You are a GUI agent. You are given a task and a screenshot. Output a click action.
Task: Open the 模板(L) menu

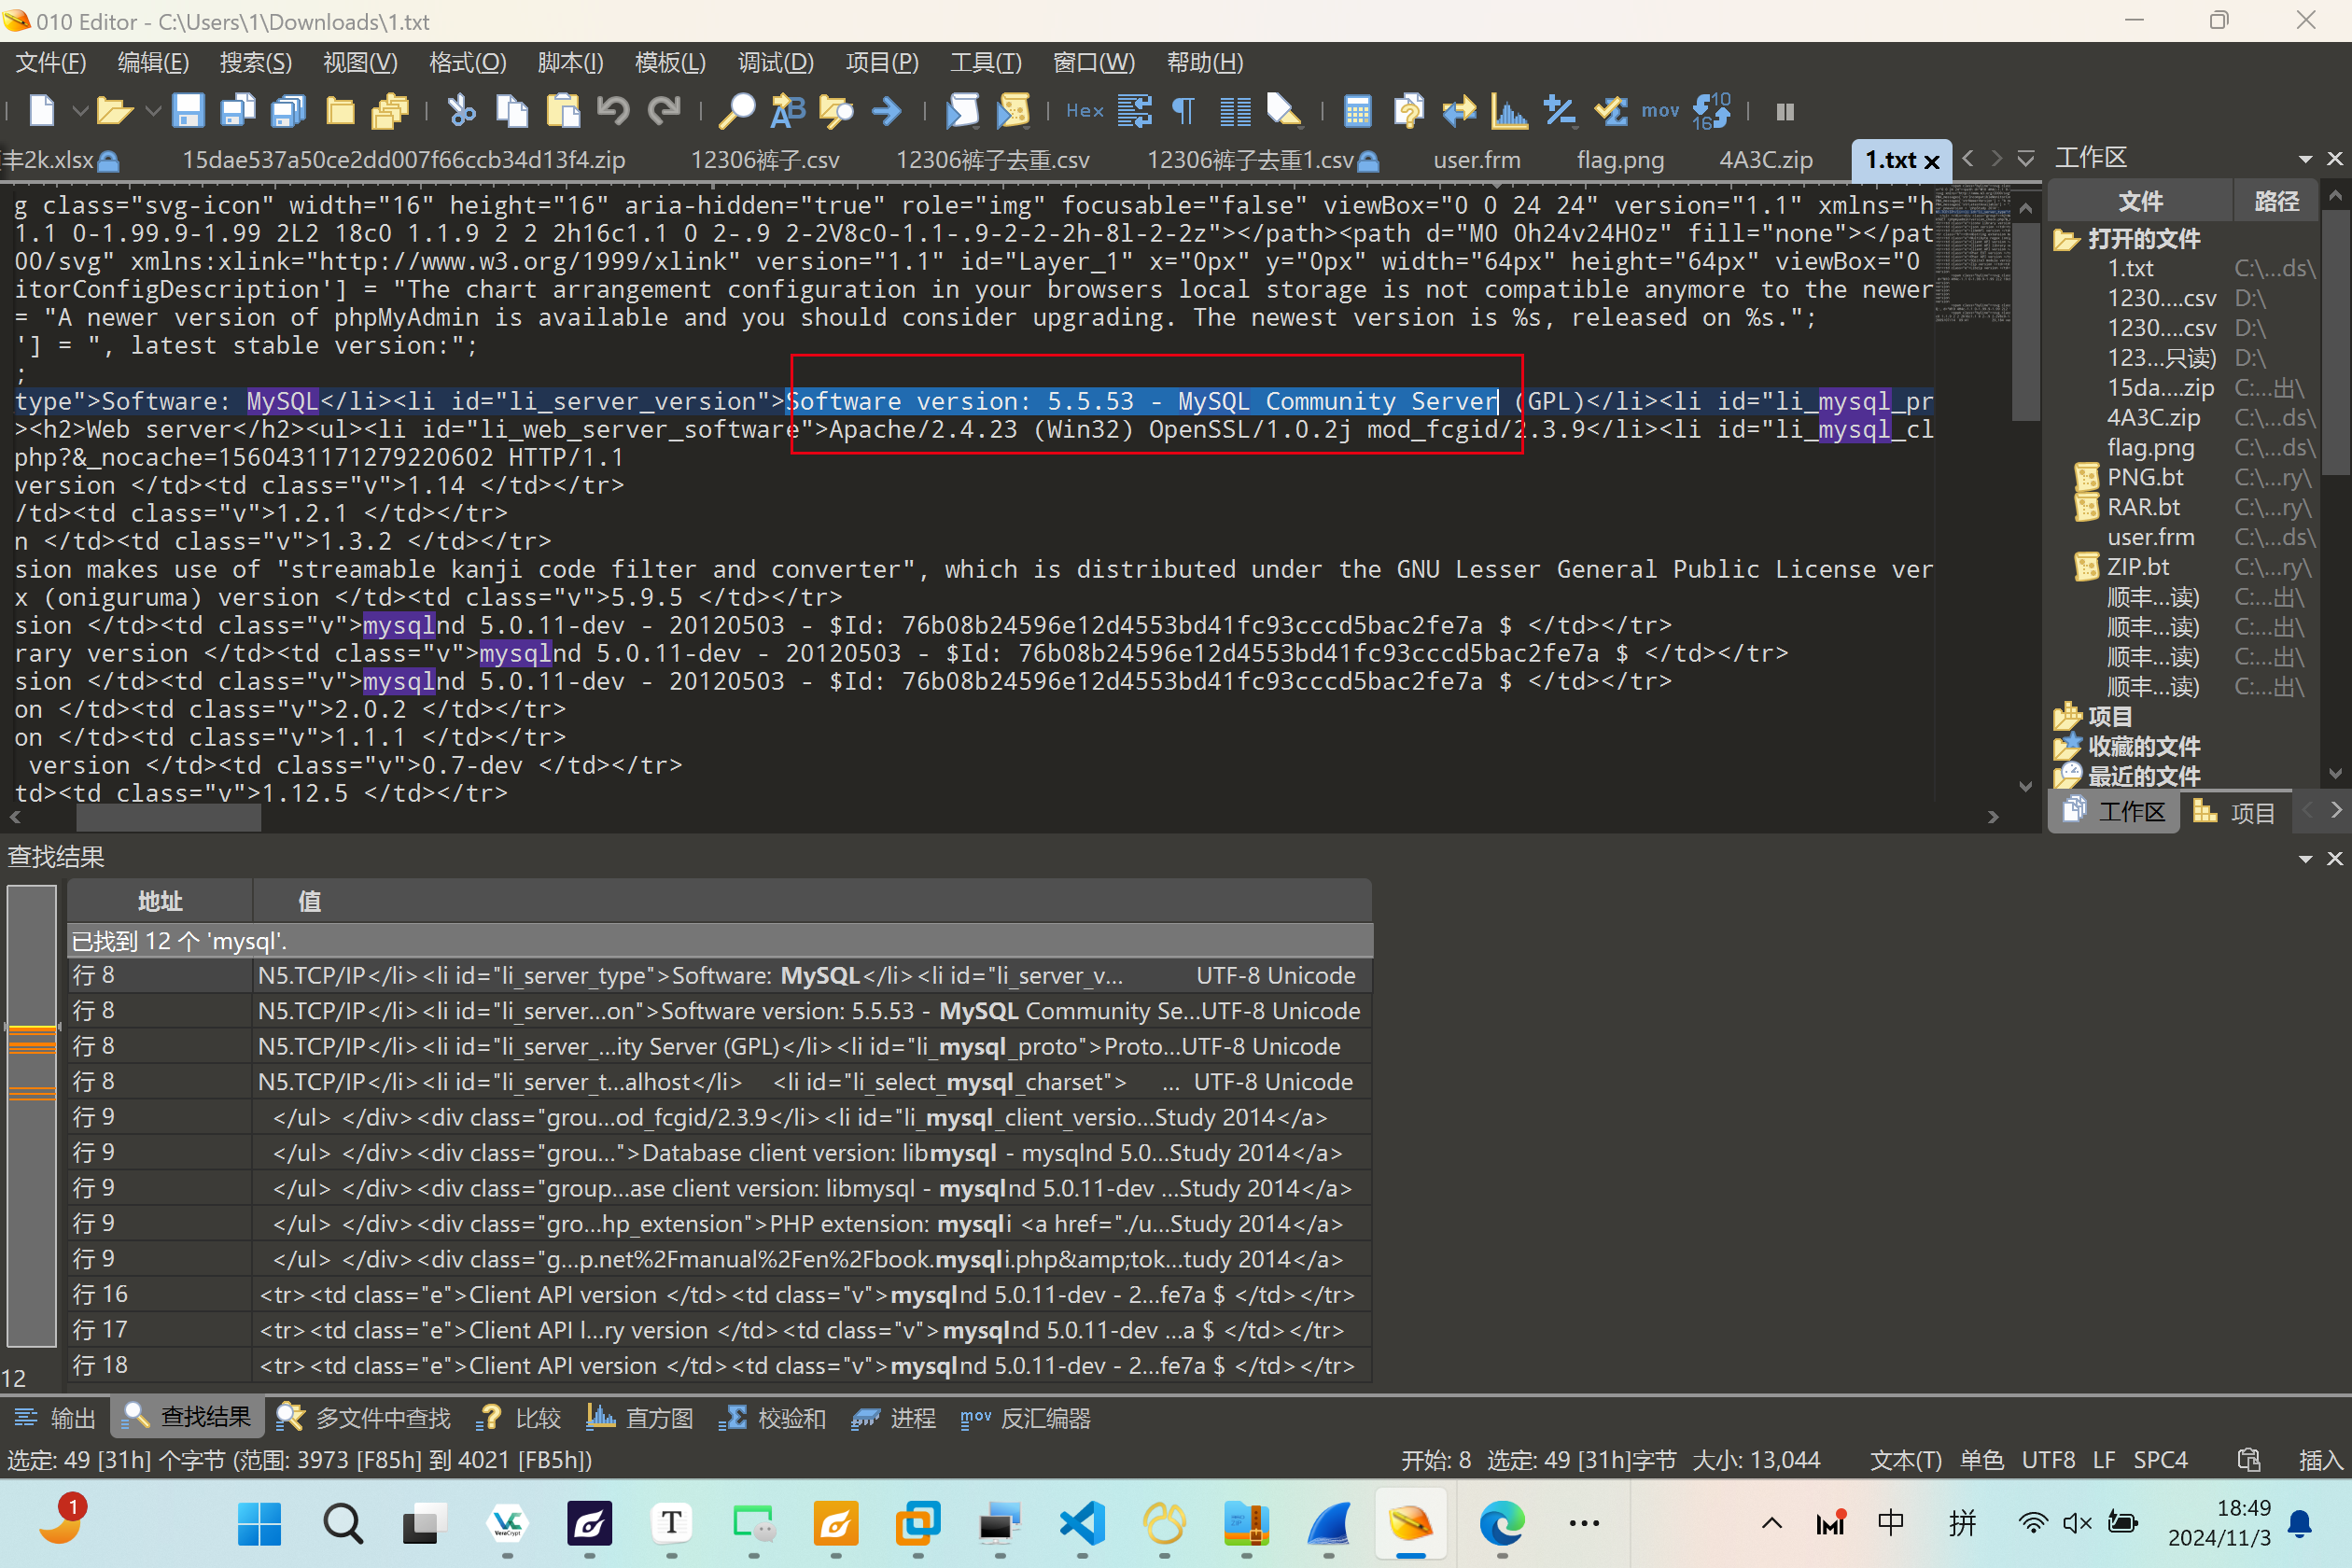click(x=670, y=62)
